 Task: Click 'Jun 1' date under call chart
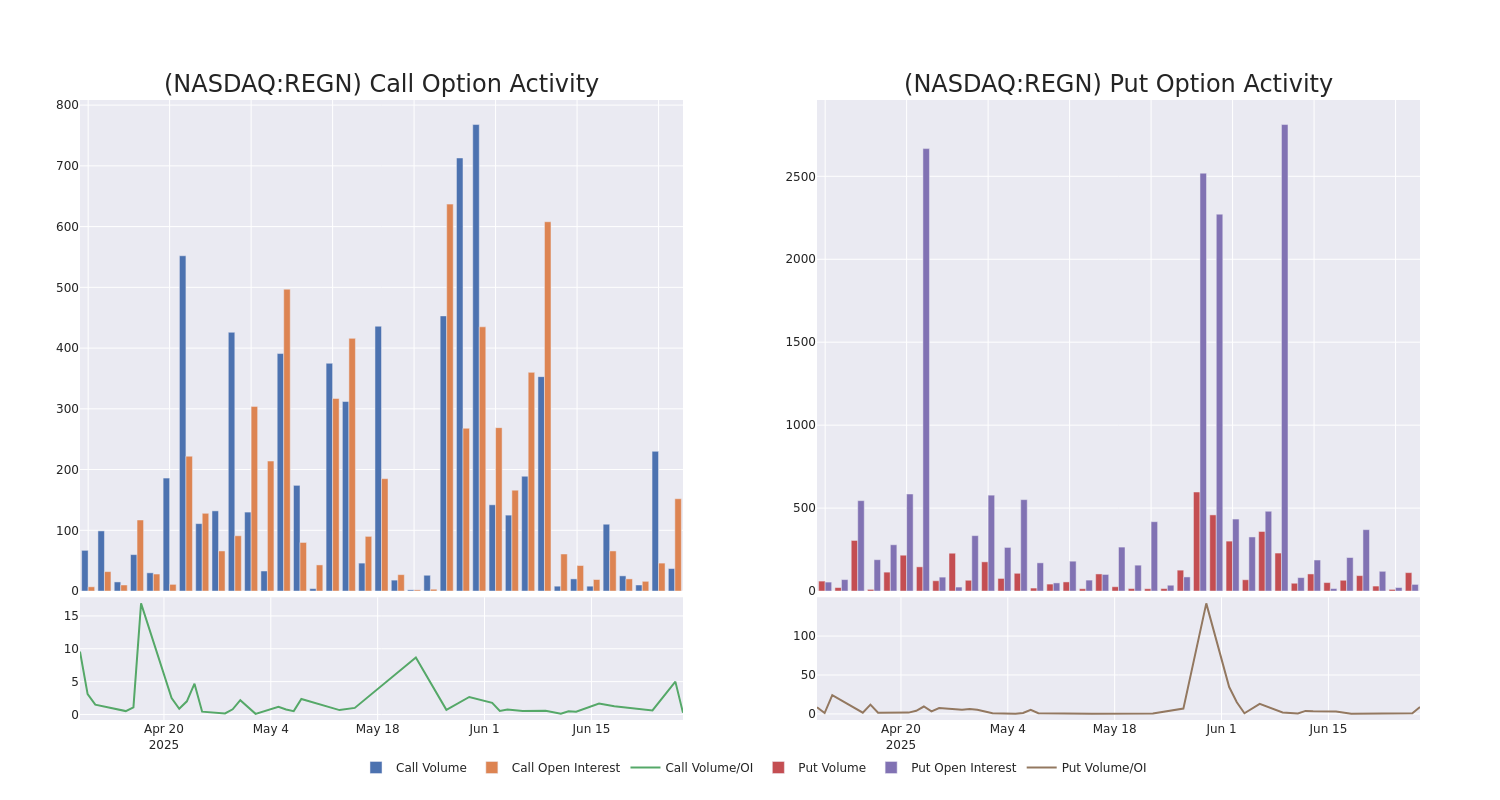[485, 729]
